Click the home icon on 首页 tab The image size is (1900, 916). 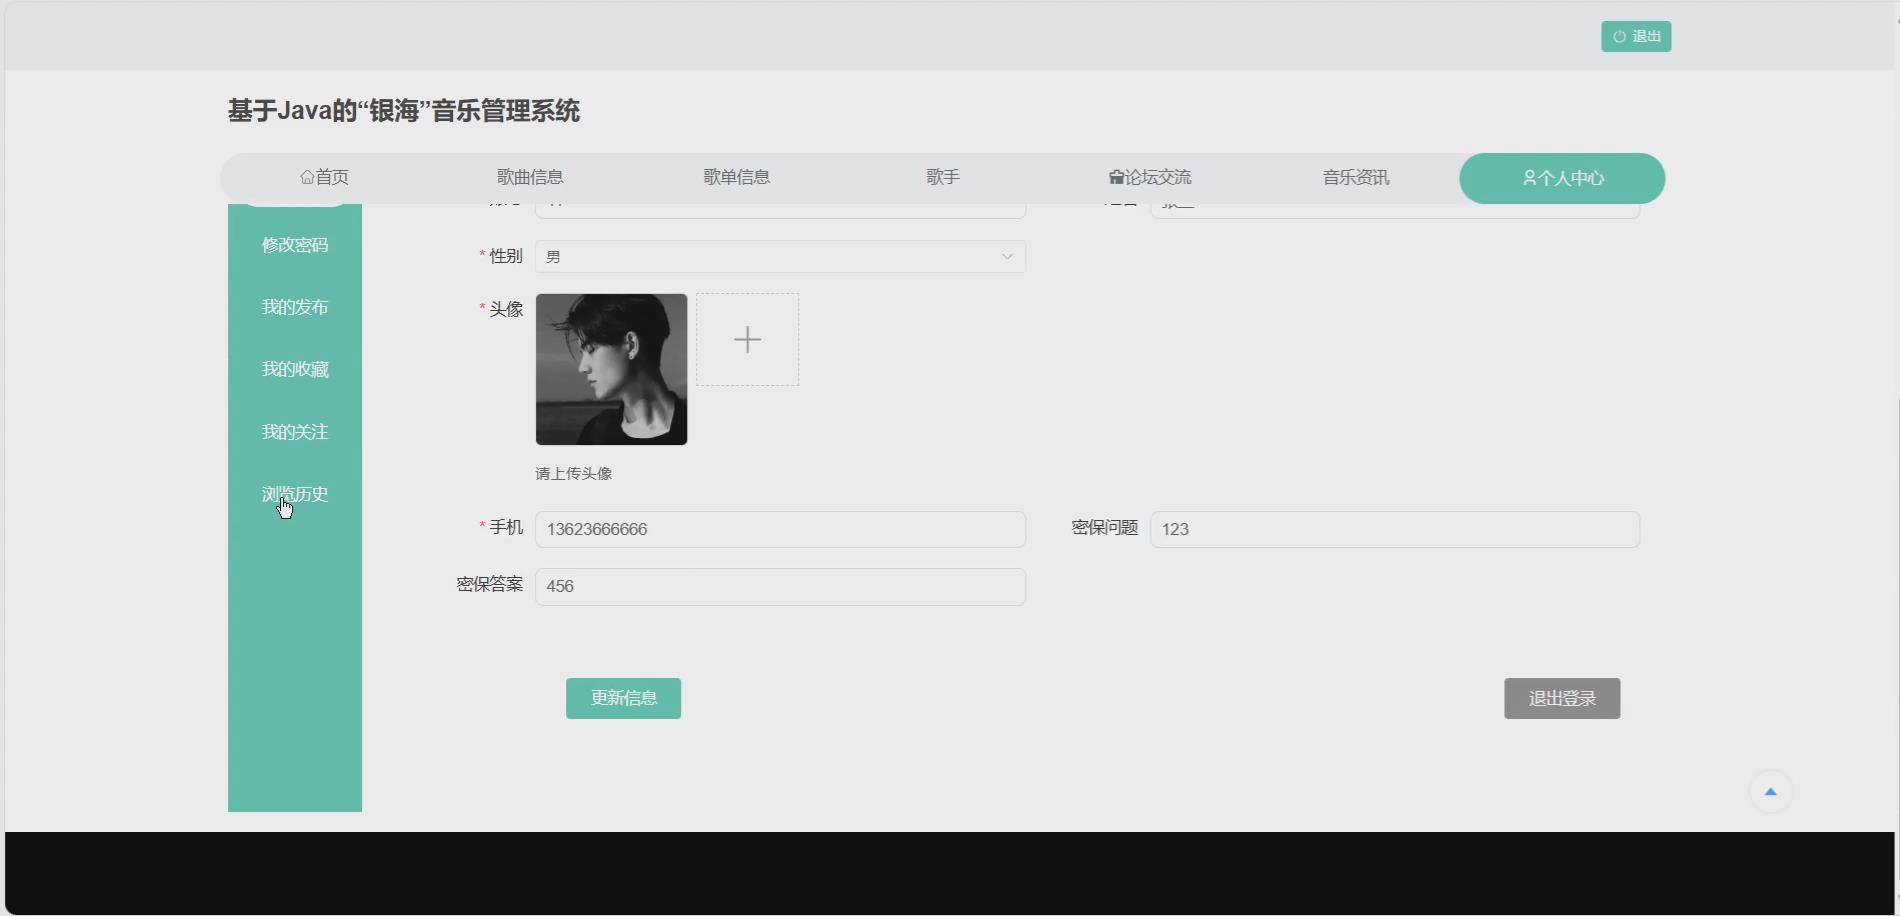point(308,176)
